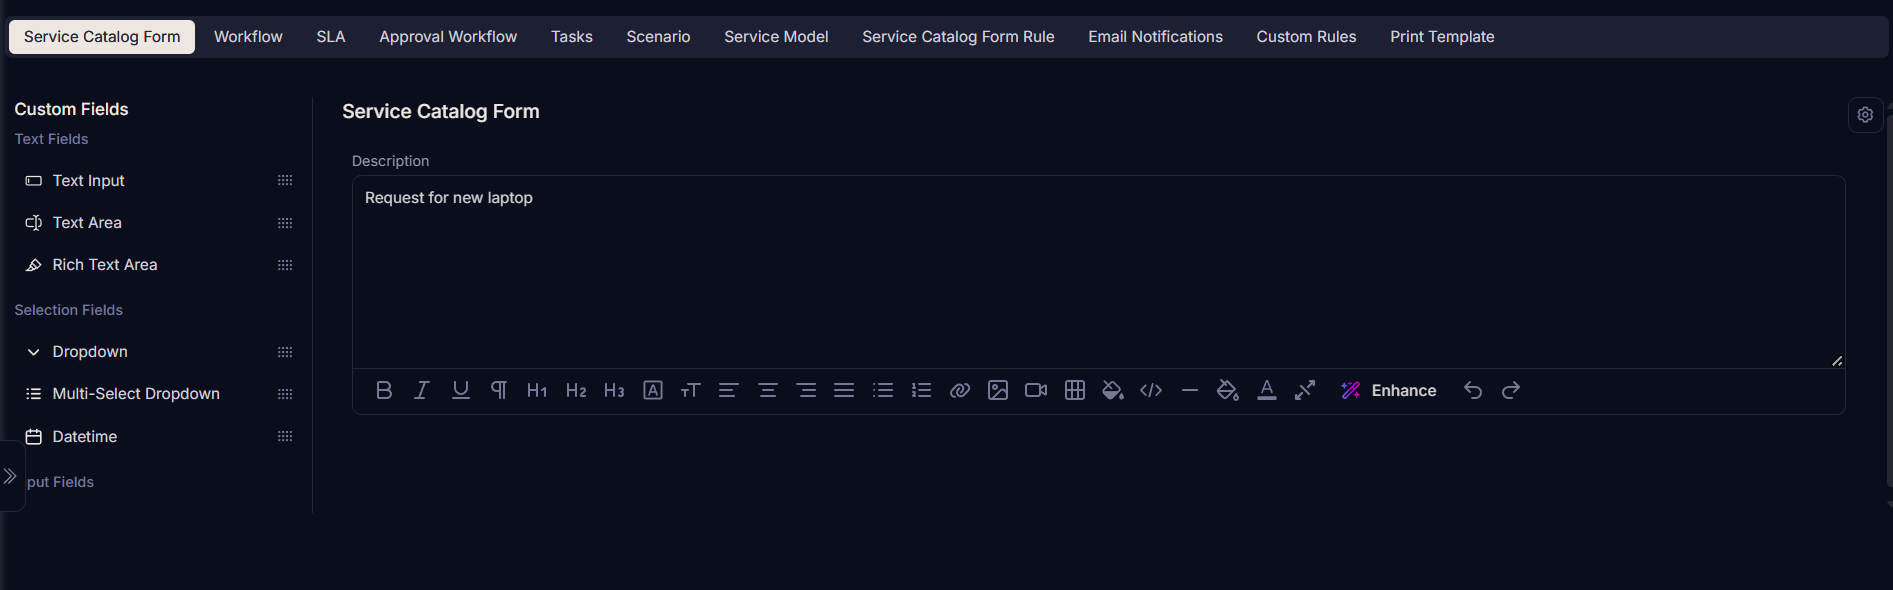The width and height of the screenshot is (1893, 590).
Task: Undo the last edit
Action: pos(1473,390)
